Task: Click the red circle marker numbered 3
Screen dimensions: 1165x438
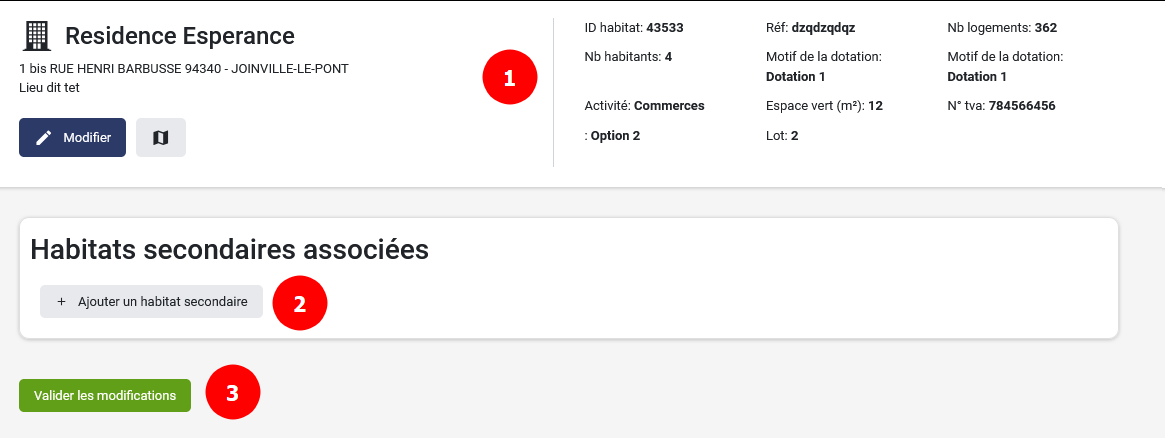Action: (232, 393)
